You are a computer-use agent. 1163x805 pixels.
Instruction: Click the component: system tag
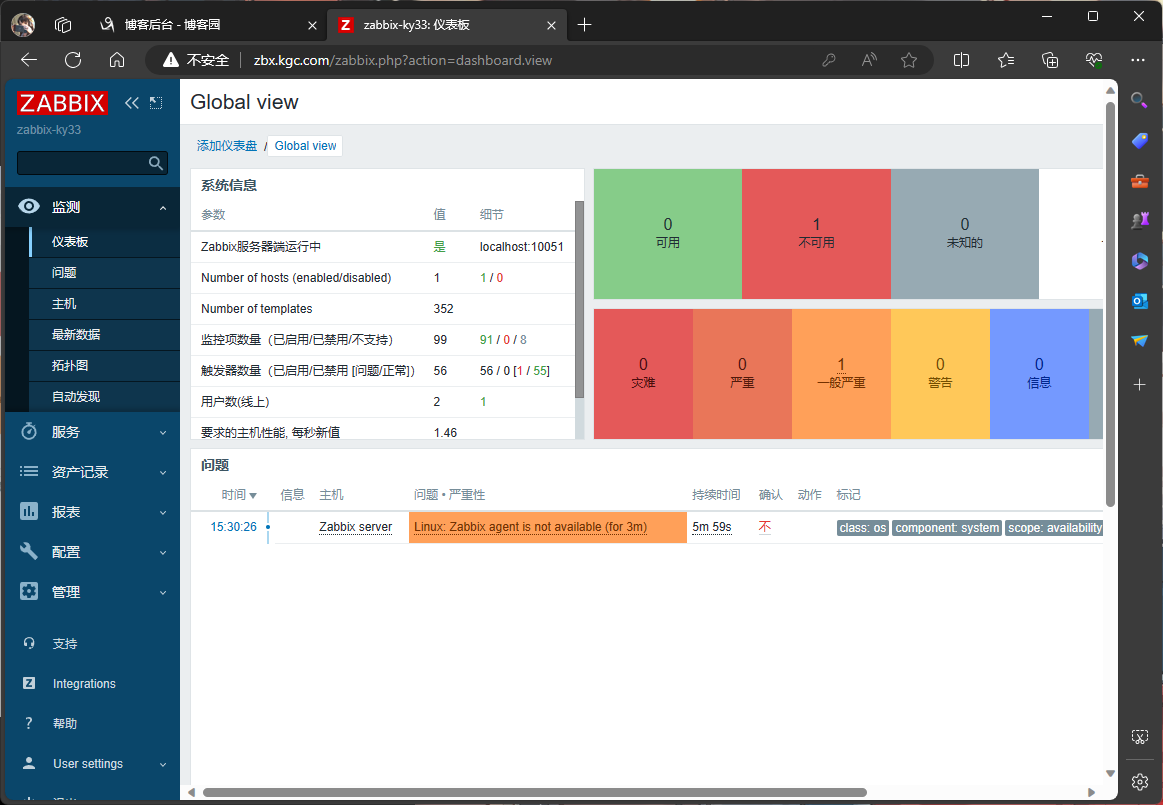coord(947,528)
